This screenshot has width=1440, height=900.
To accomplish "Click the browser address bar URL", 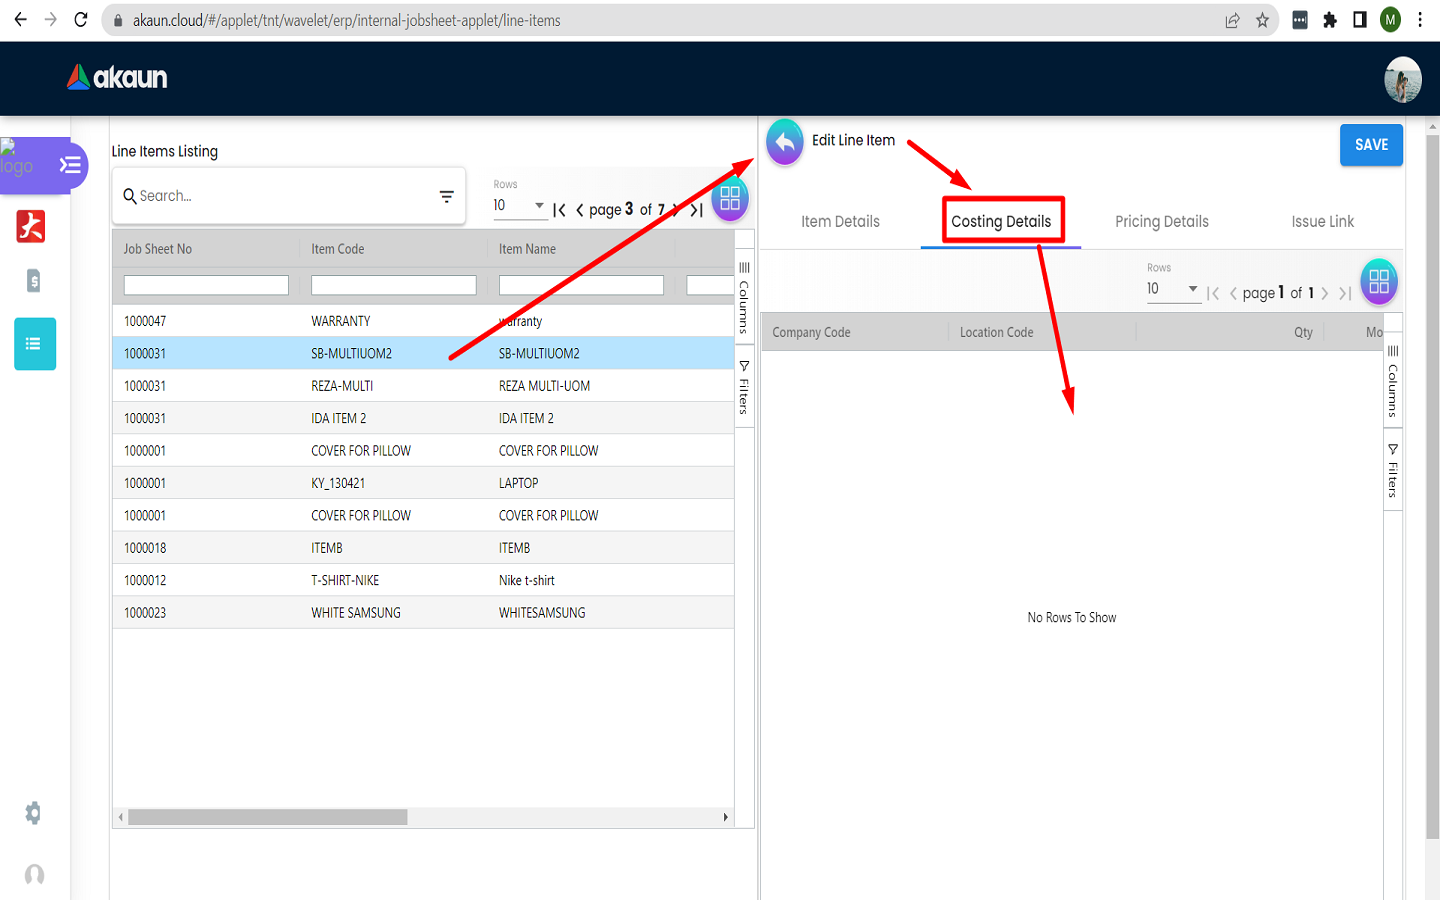I will coord(346,20).
